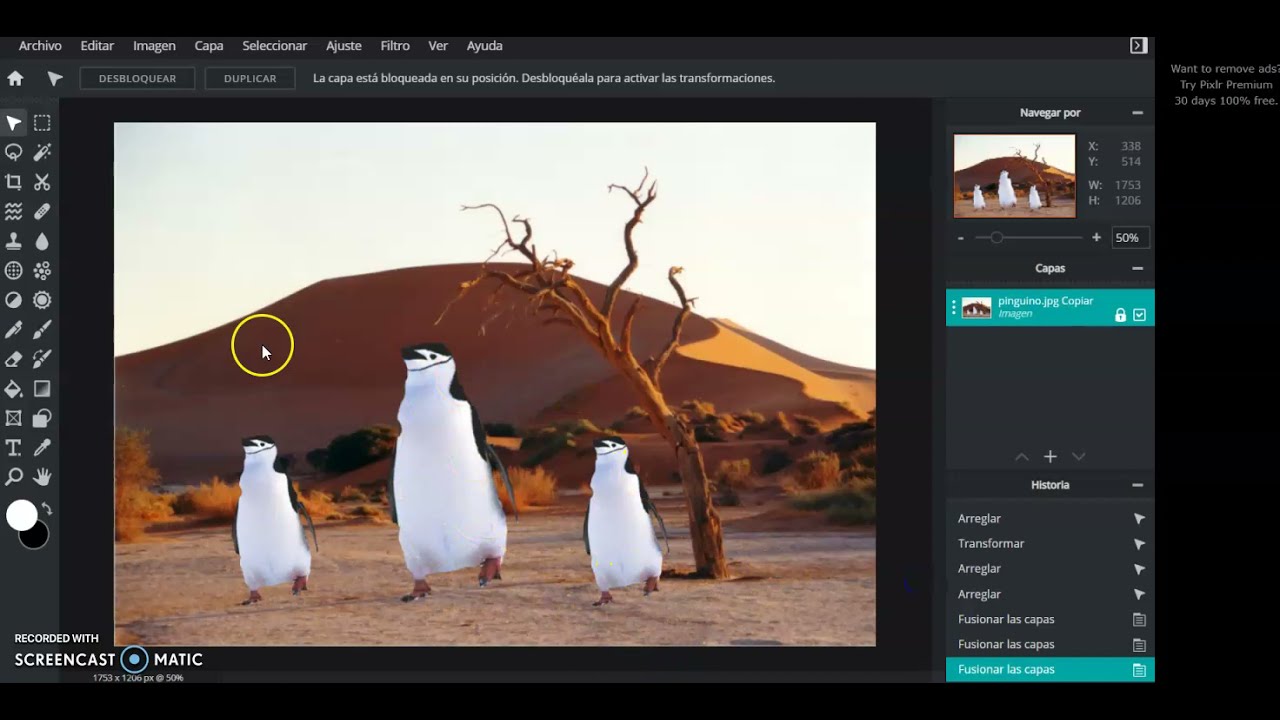This screenshot has width=1280, height=720.
Task: Move layer up with the chevron
Action: (1022, 457)
